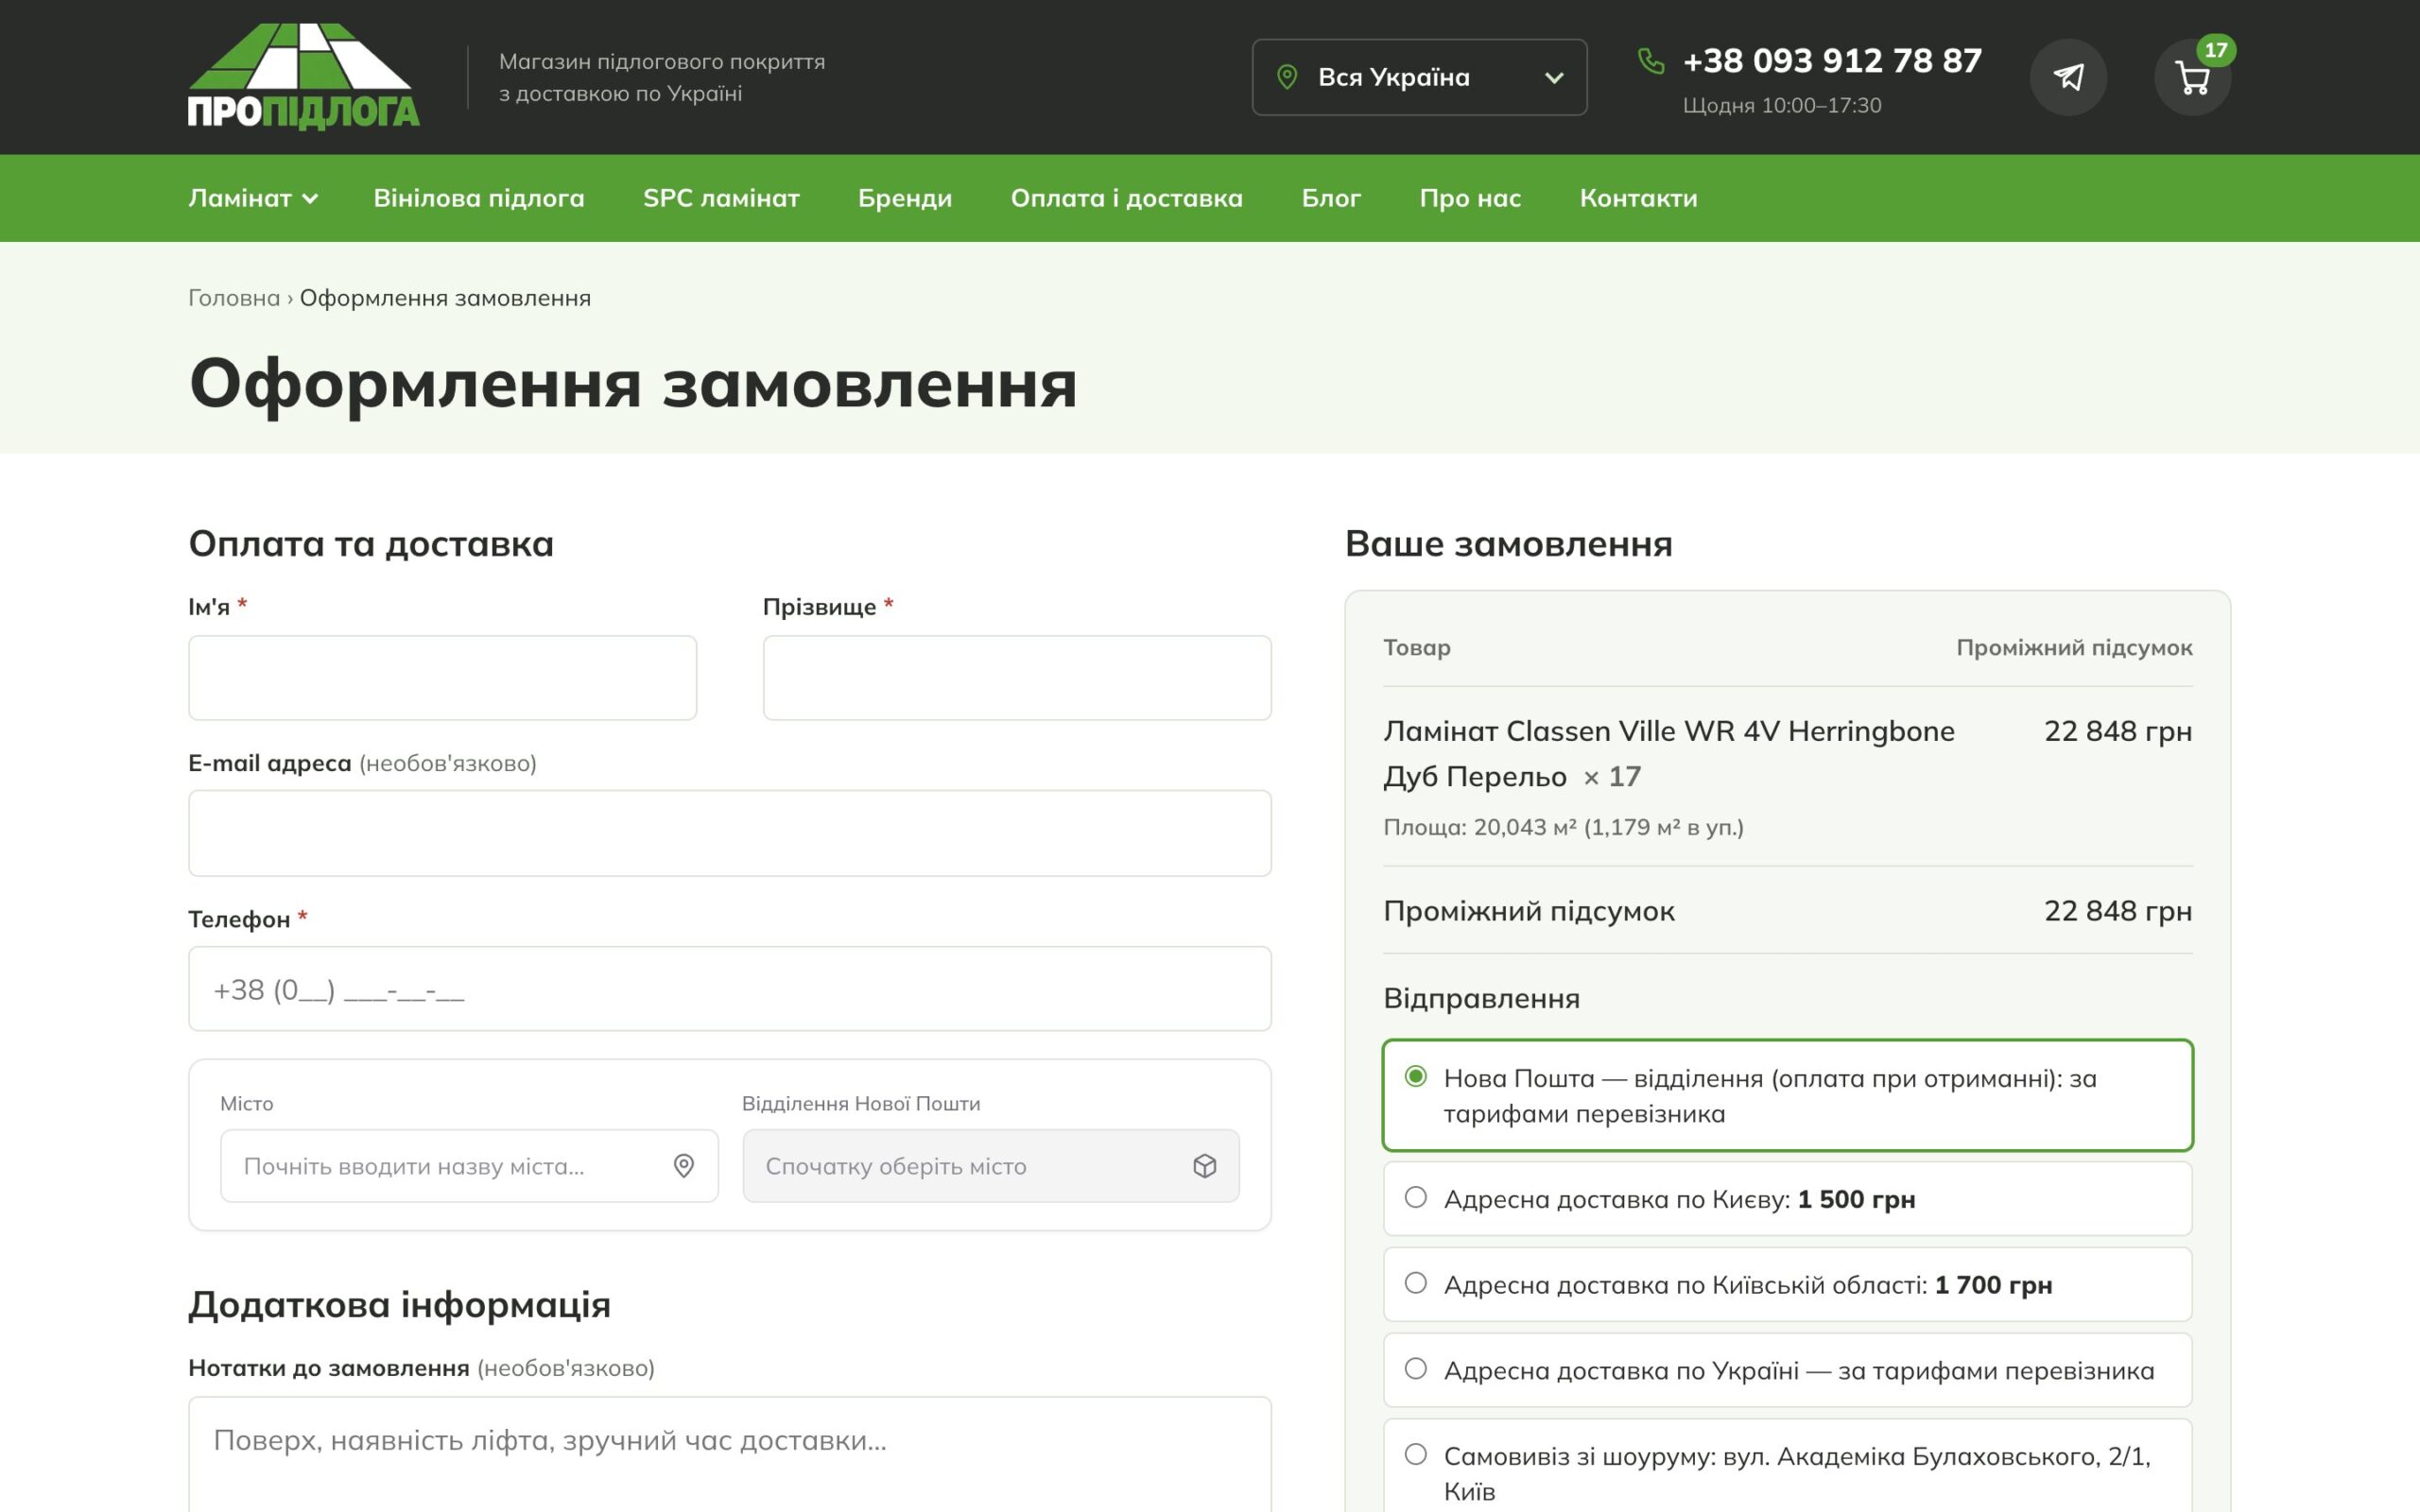Open Бренди menu item
Screen dimensions: 2420x1512
(x=905, y=198)
